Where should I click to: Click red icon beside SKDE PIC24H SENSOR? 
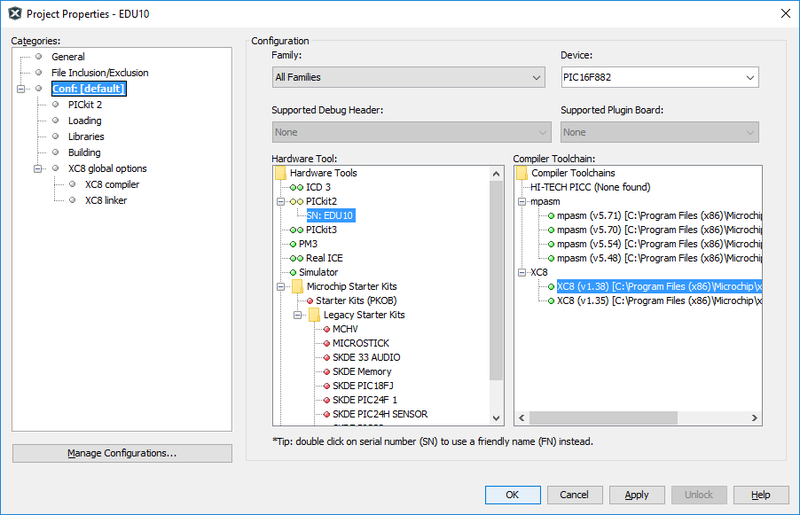(327, 414)
